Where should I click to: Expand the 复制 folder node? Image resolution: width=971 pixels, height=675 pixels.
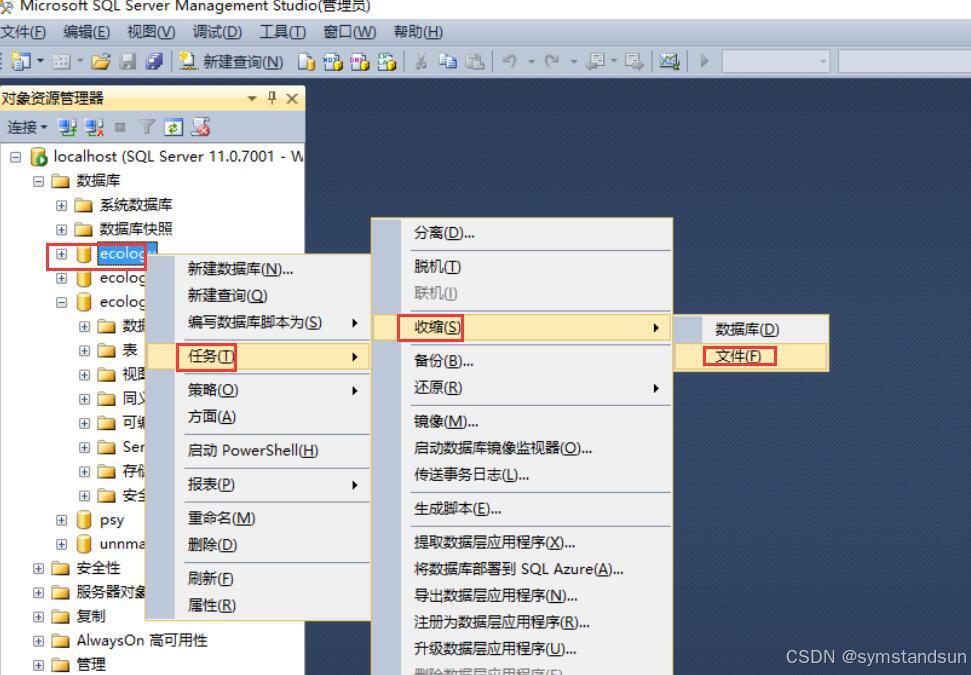tap(38, 617)
